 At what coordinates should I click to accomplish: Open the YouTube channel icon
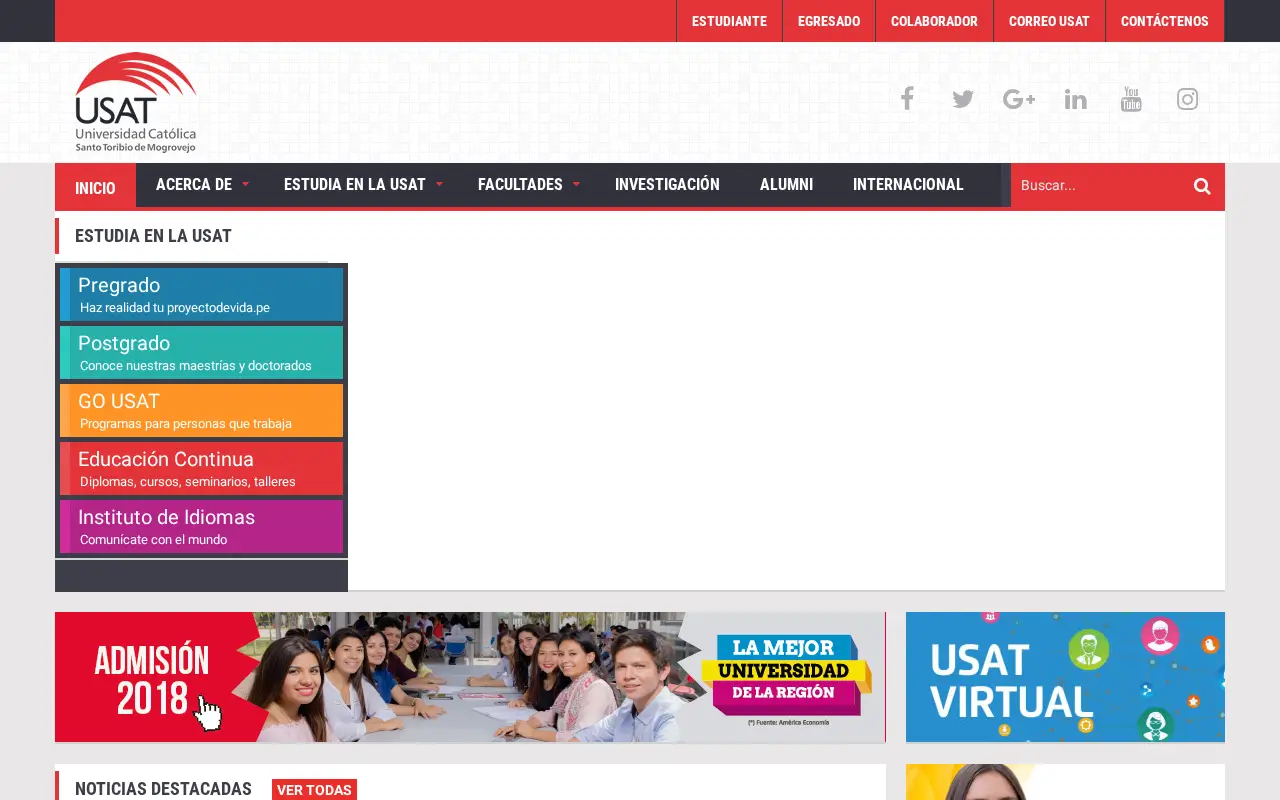1131,99
